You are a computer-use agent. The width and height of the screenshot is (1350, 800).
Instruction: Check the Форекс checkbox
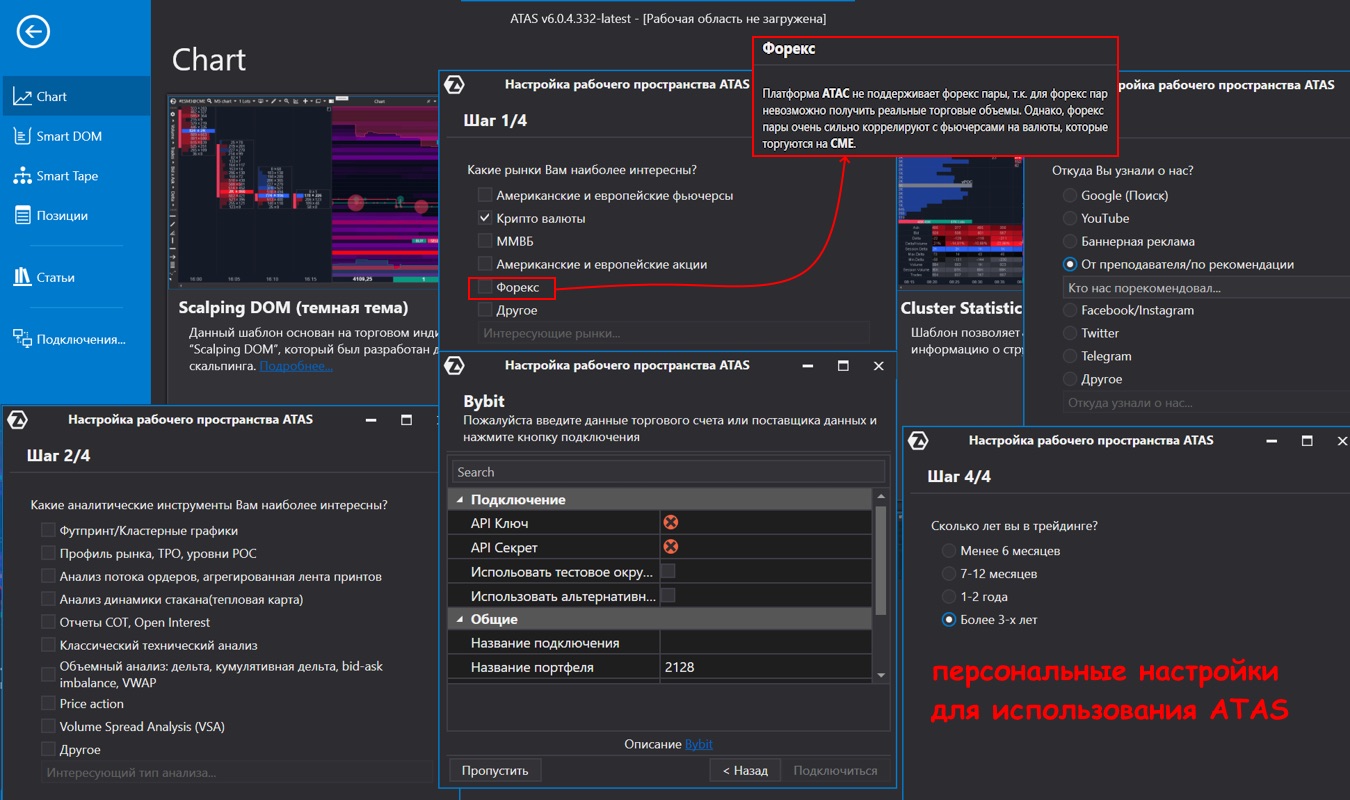[x=485, y=287]
